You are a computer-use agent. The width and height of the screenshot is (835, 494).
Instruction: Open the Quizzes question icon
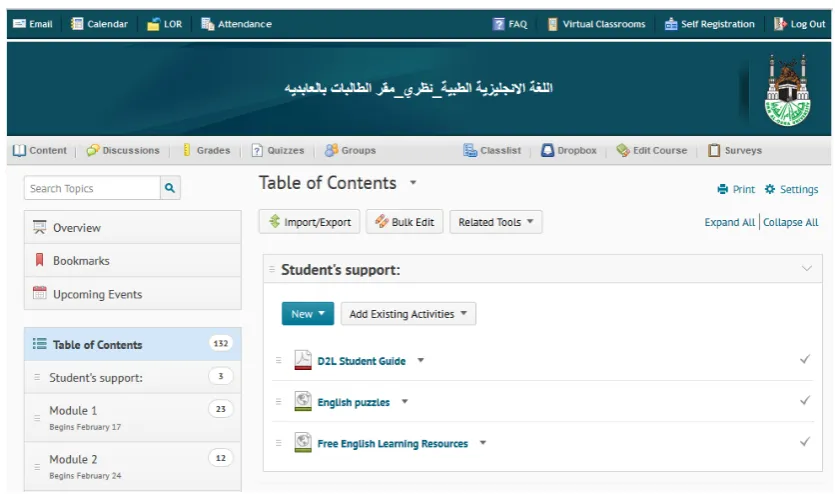tap(257, 151)
